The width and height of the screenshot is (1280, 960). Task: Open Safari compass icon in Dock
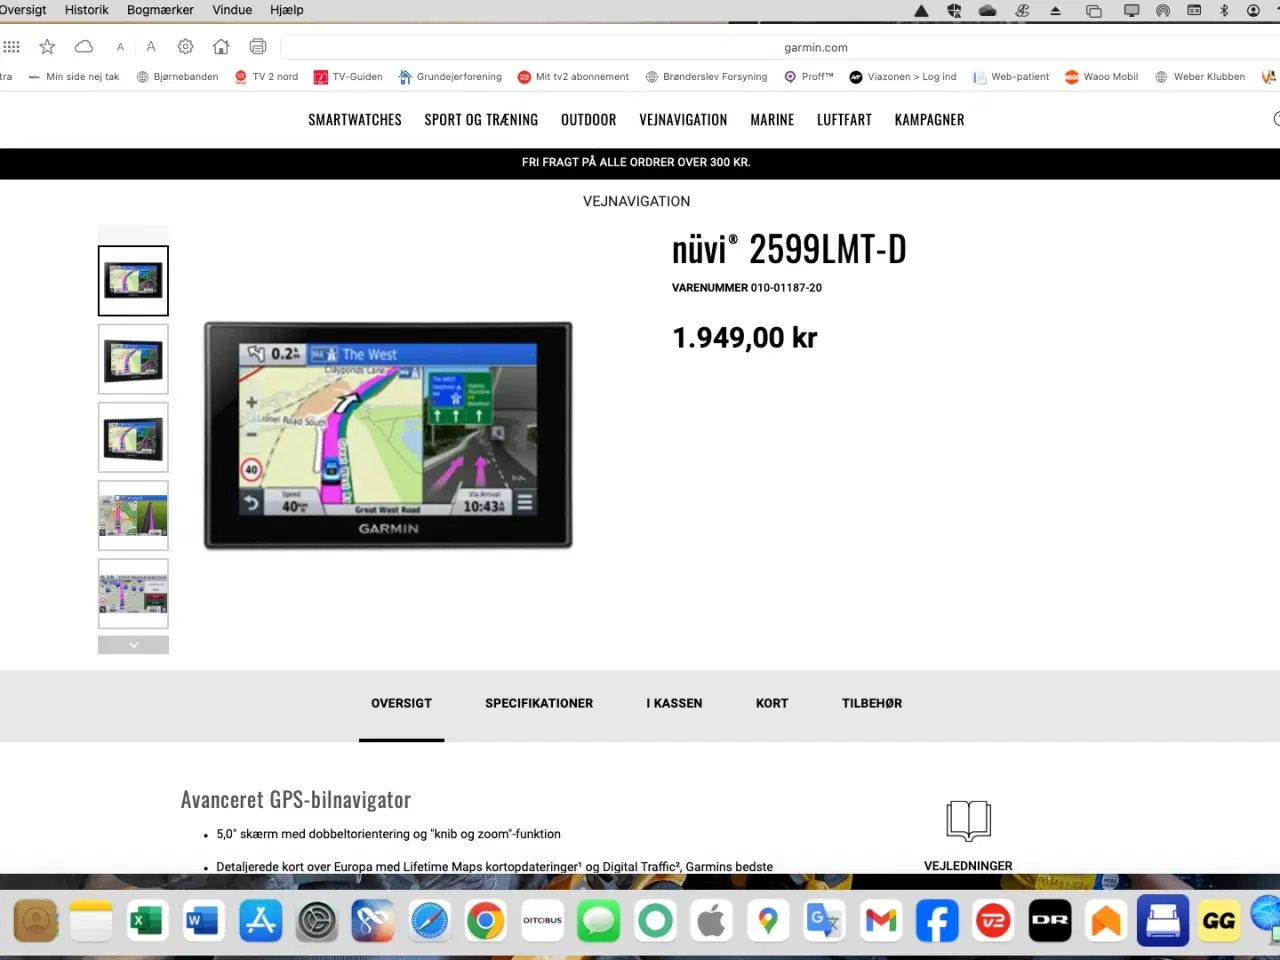430,920
